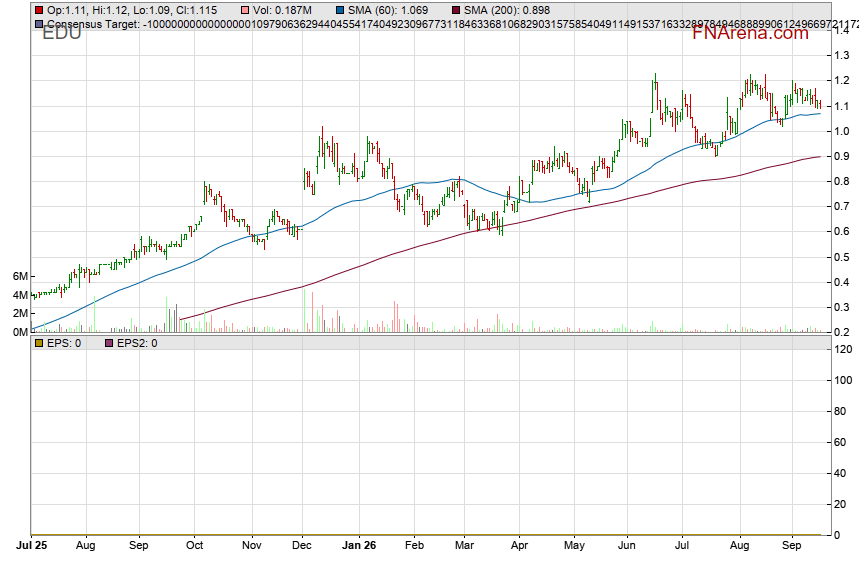Click the Consensus Target legend square
Viewport: 859px width, 566px height.
(39, 24)
